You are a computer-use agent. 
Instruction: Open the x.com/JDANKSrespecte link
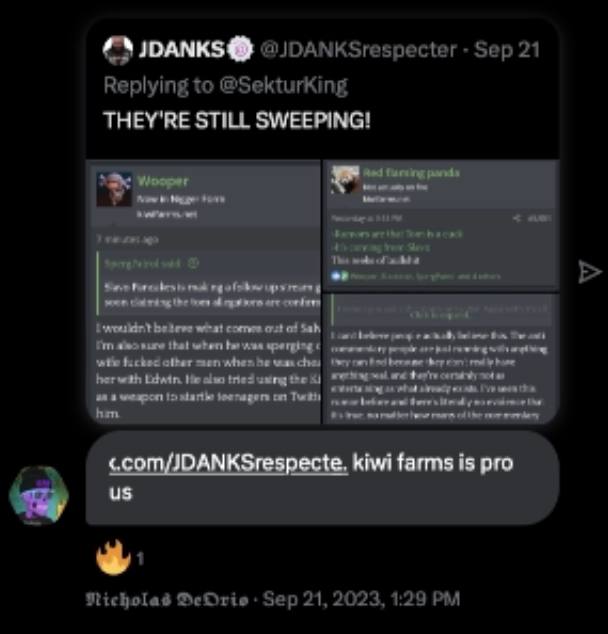click(x=228, y=463)
